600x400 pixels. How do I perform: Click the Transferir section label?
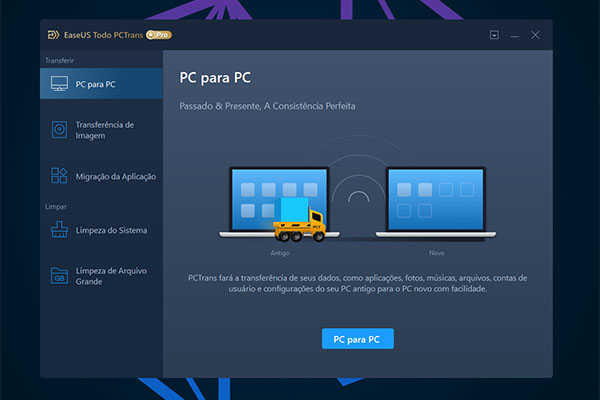[59, 60]
